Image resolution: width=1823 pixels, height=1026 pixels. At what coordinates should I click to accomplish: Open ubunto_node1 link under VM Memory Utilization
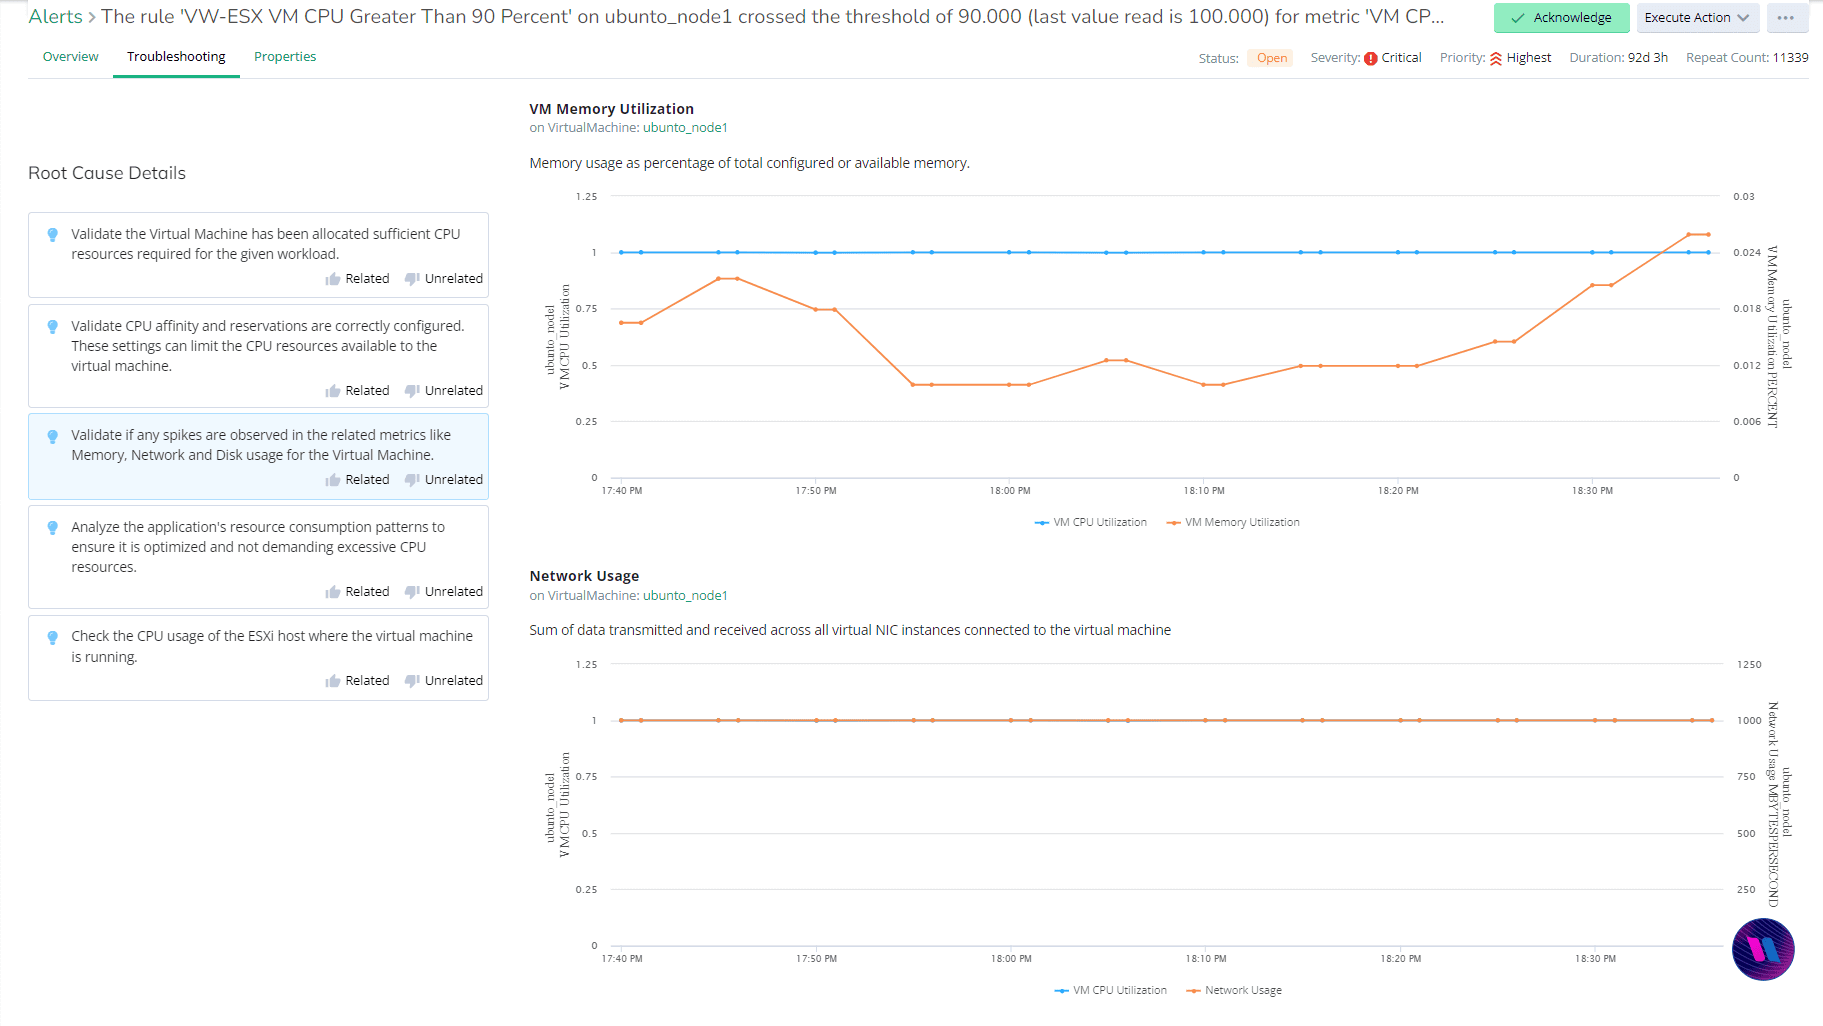pyautogui.click(x=685, y=128)
